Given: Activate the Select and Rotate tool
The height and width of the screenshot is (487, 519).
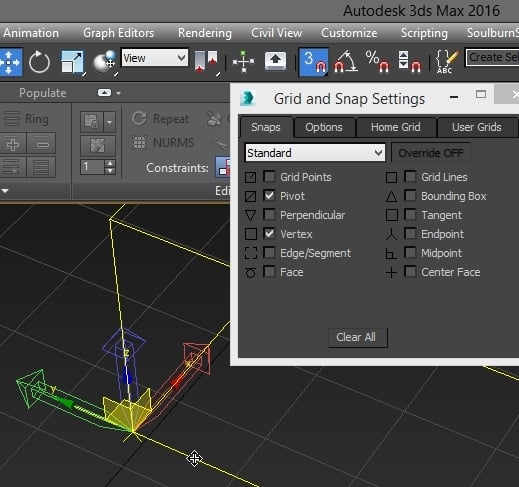Looking at the screenshot, I should [x=39, y=62].
